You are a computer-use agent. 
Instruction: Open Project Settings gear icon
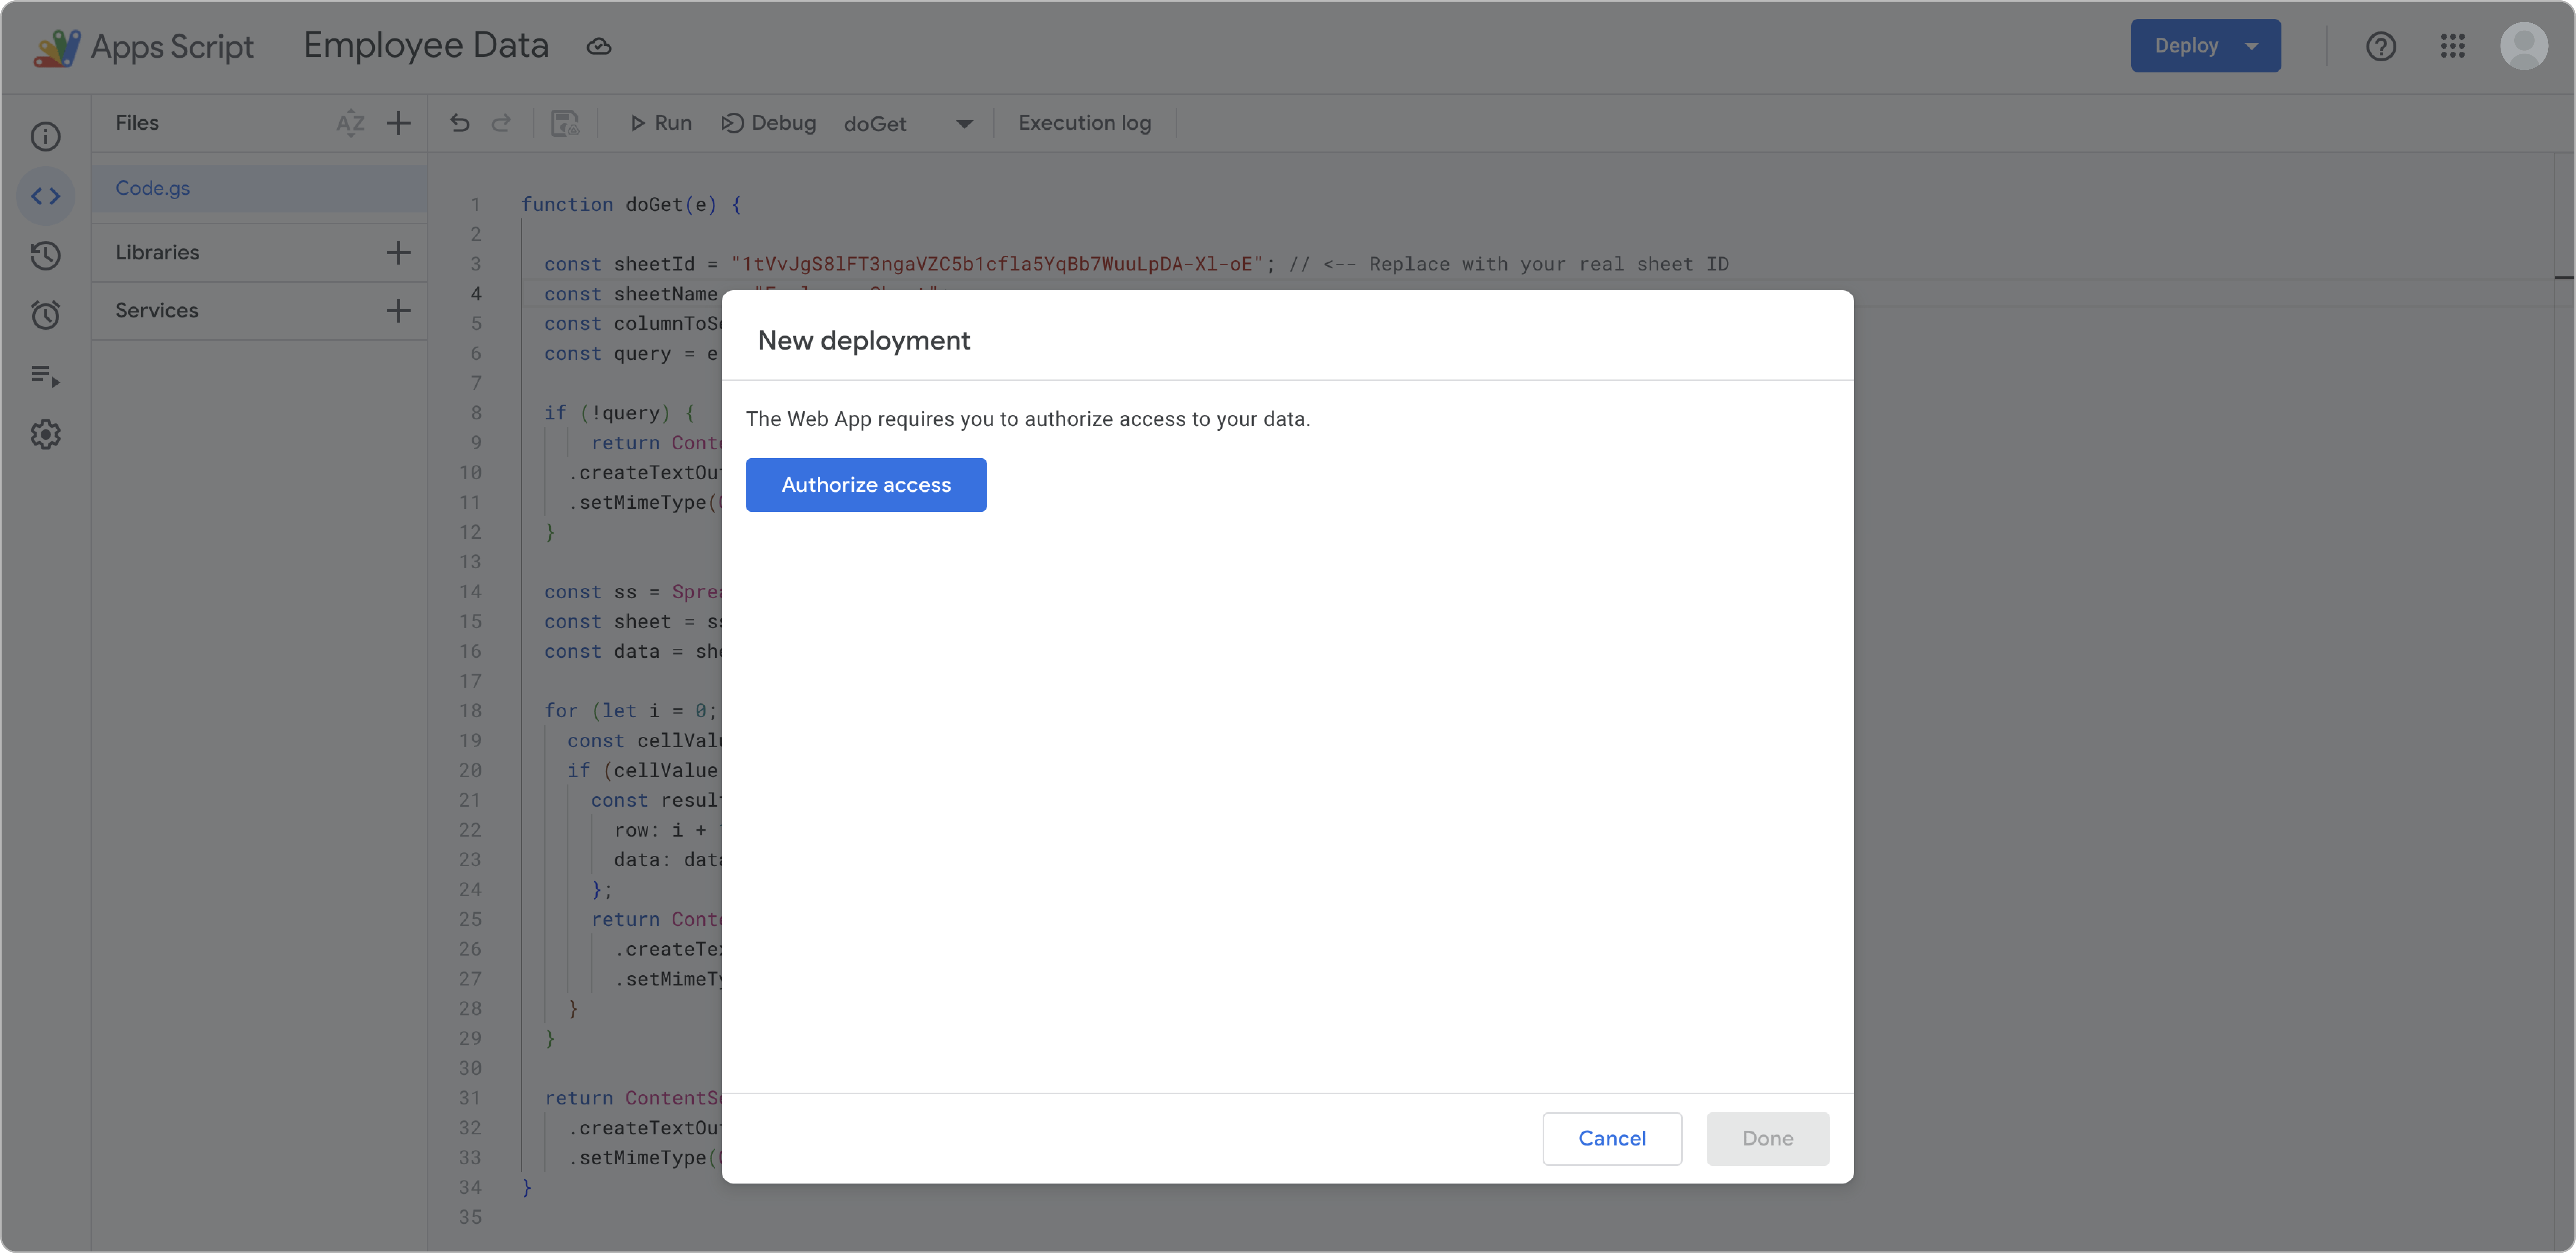(45, 435)
